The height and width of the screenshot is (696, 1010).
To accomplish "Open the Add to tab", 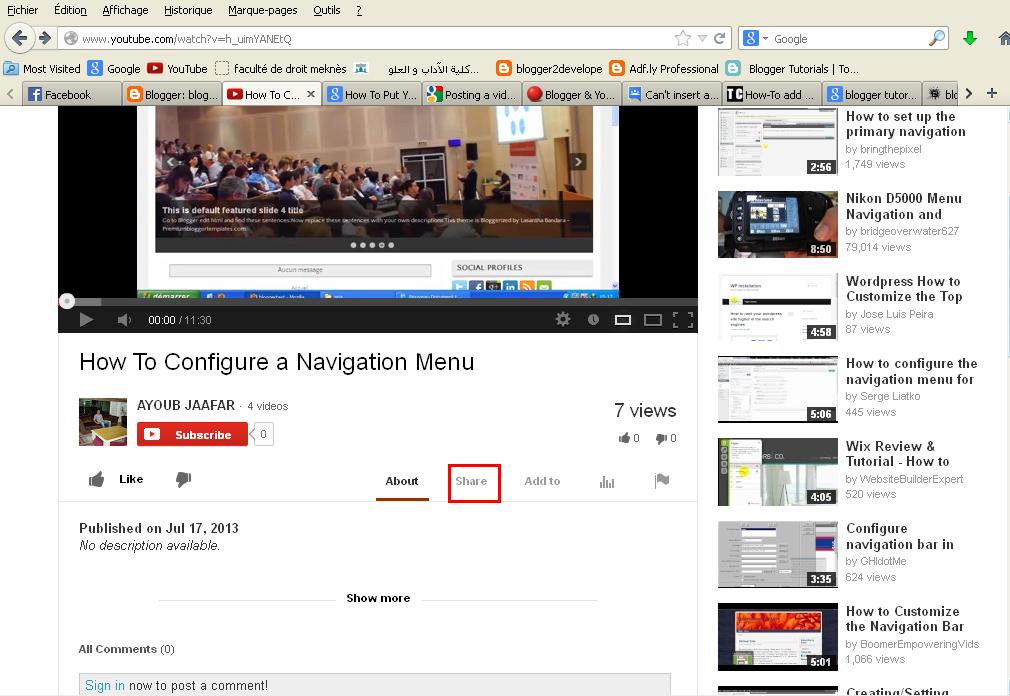I will click(542, 481).
